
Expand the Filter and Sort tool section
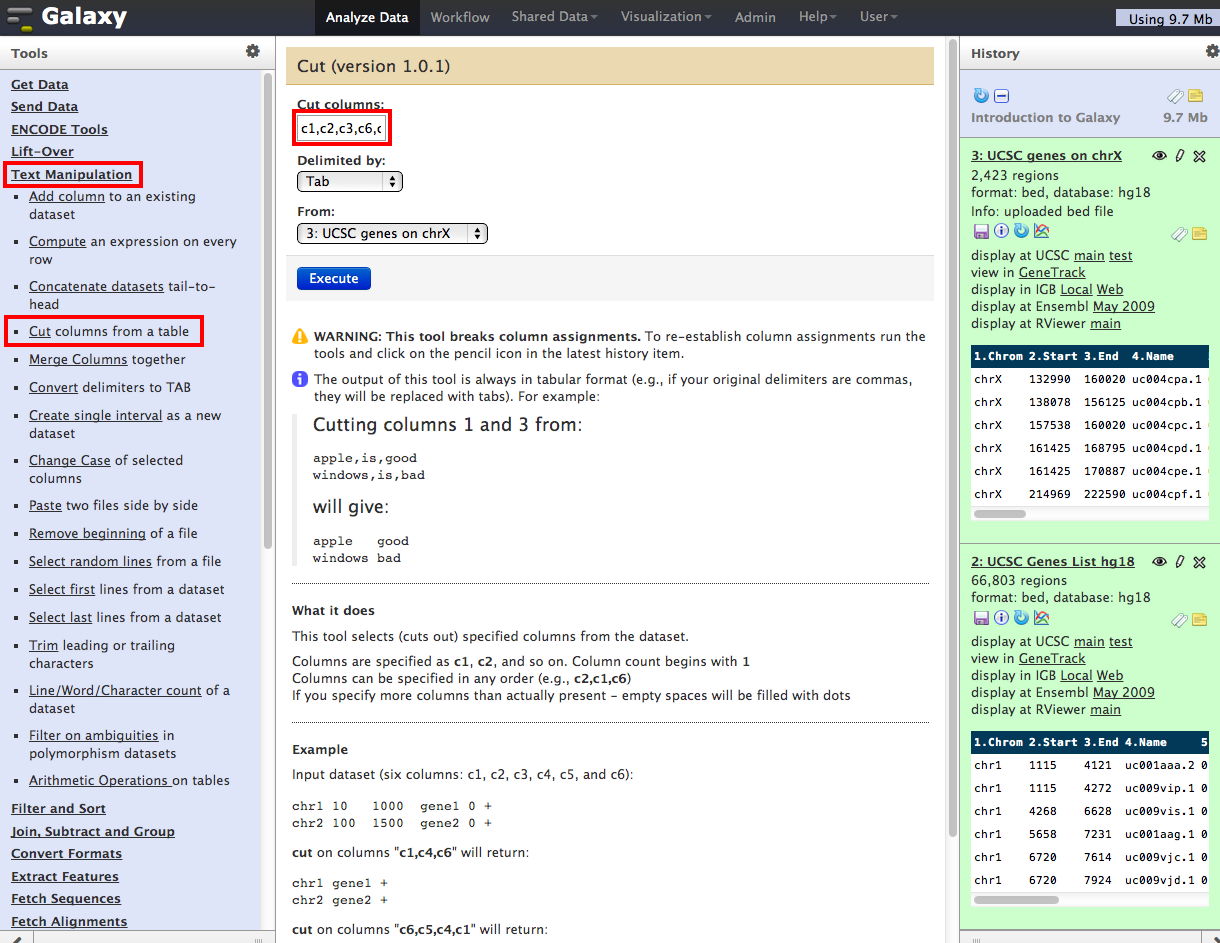(58, 809)
